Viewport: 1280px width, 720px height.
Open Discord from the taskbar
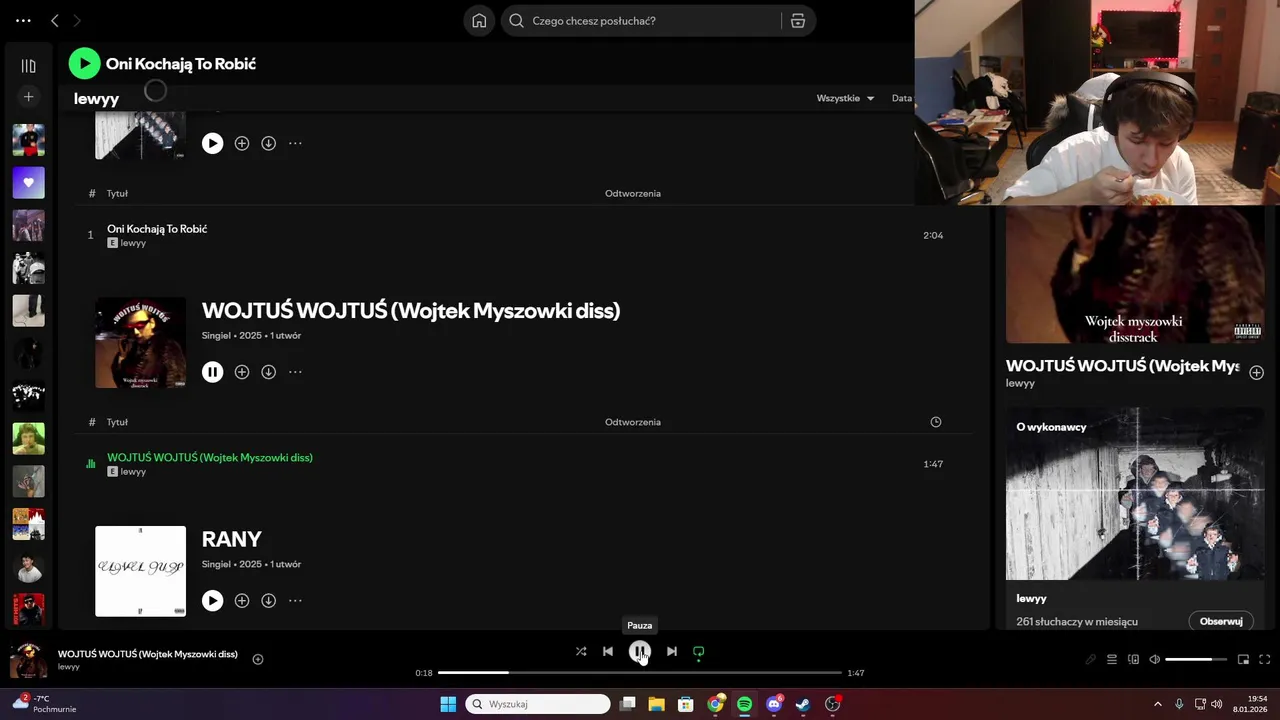pyautogui.click(x=774, y=704)
